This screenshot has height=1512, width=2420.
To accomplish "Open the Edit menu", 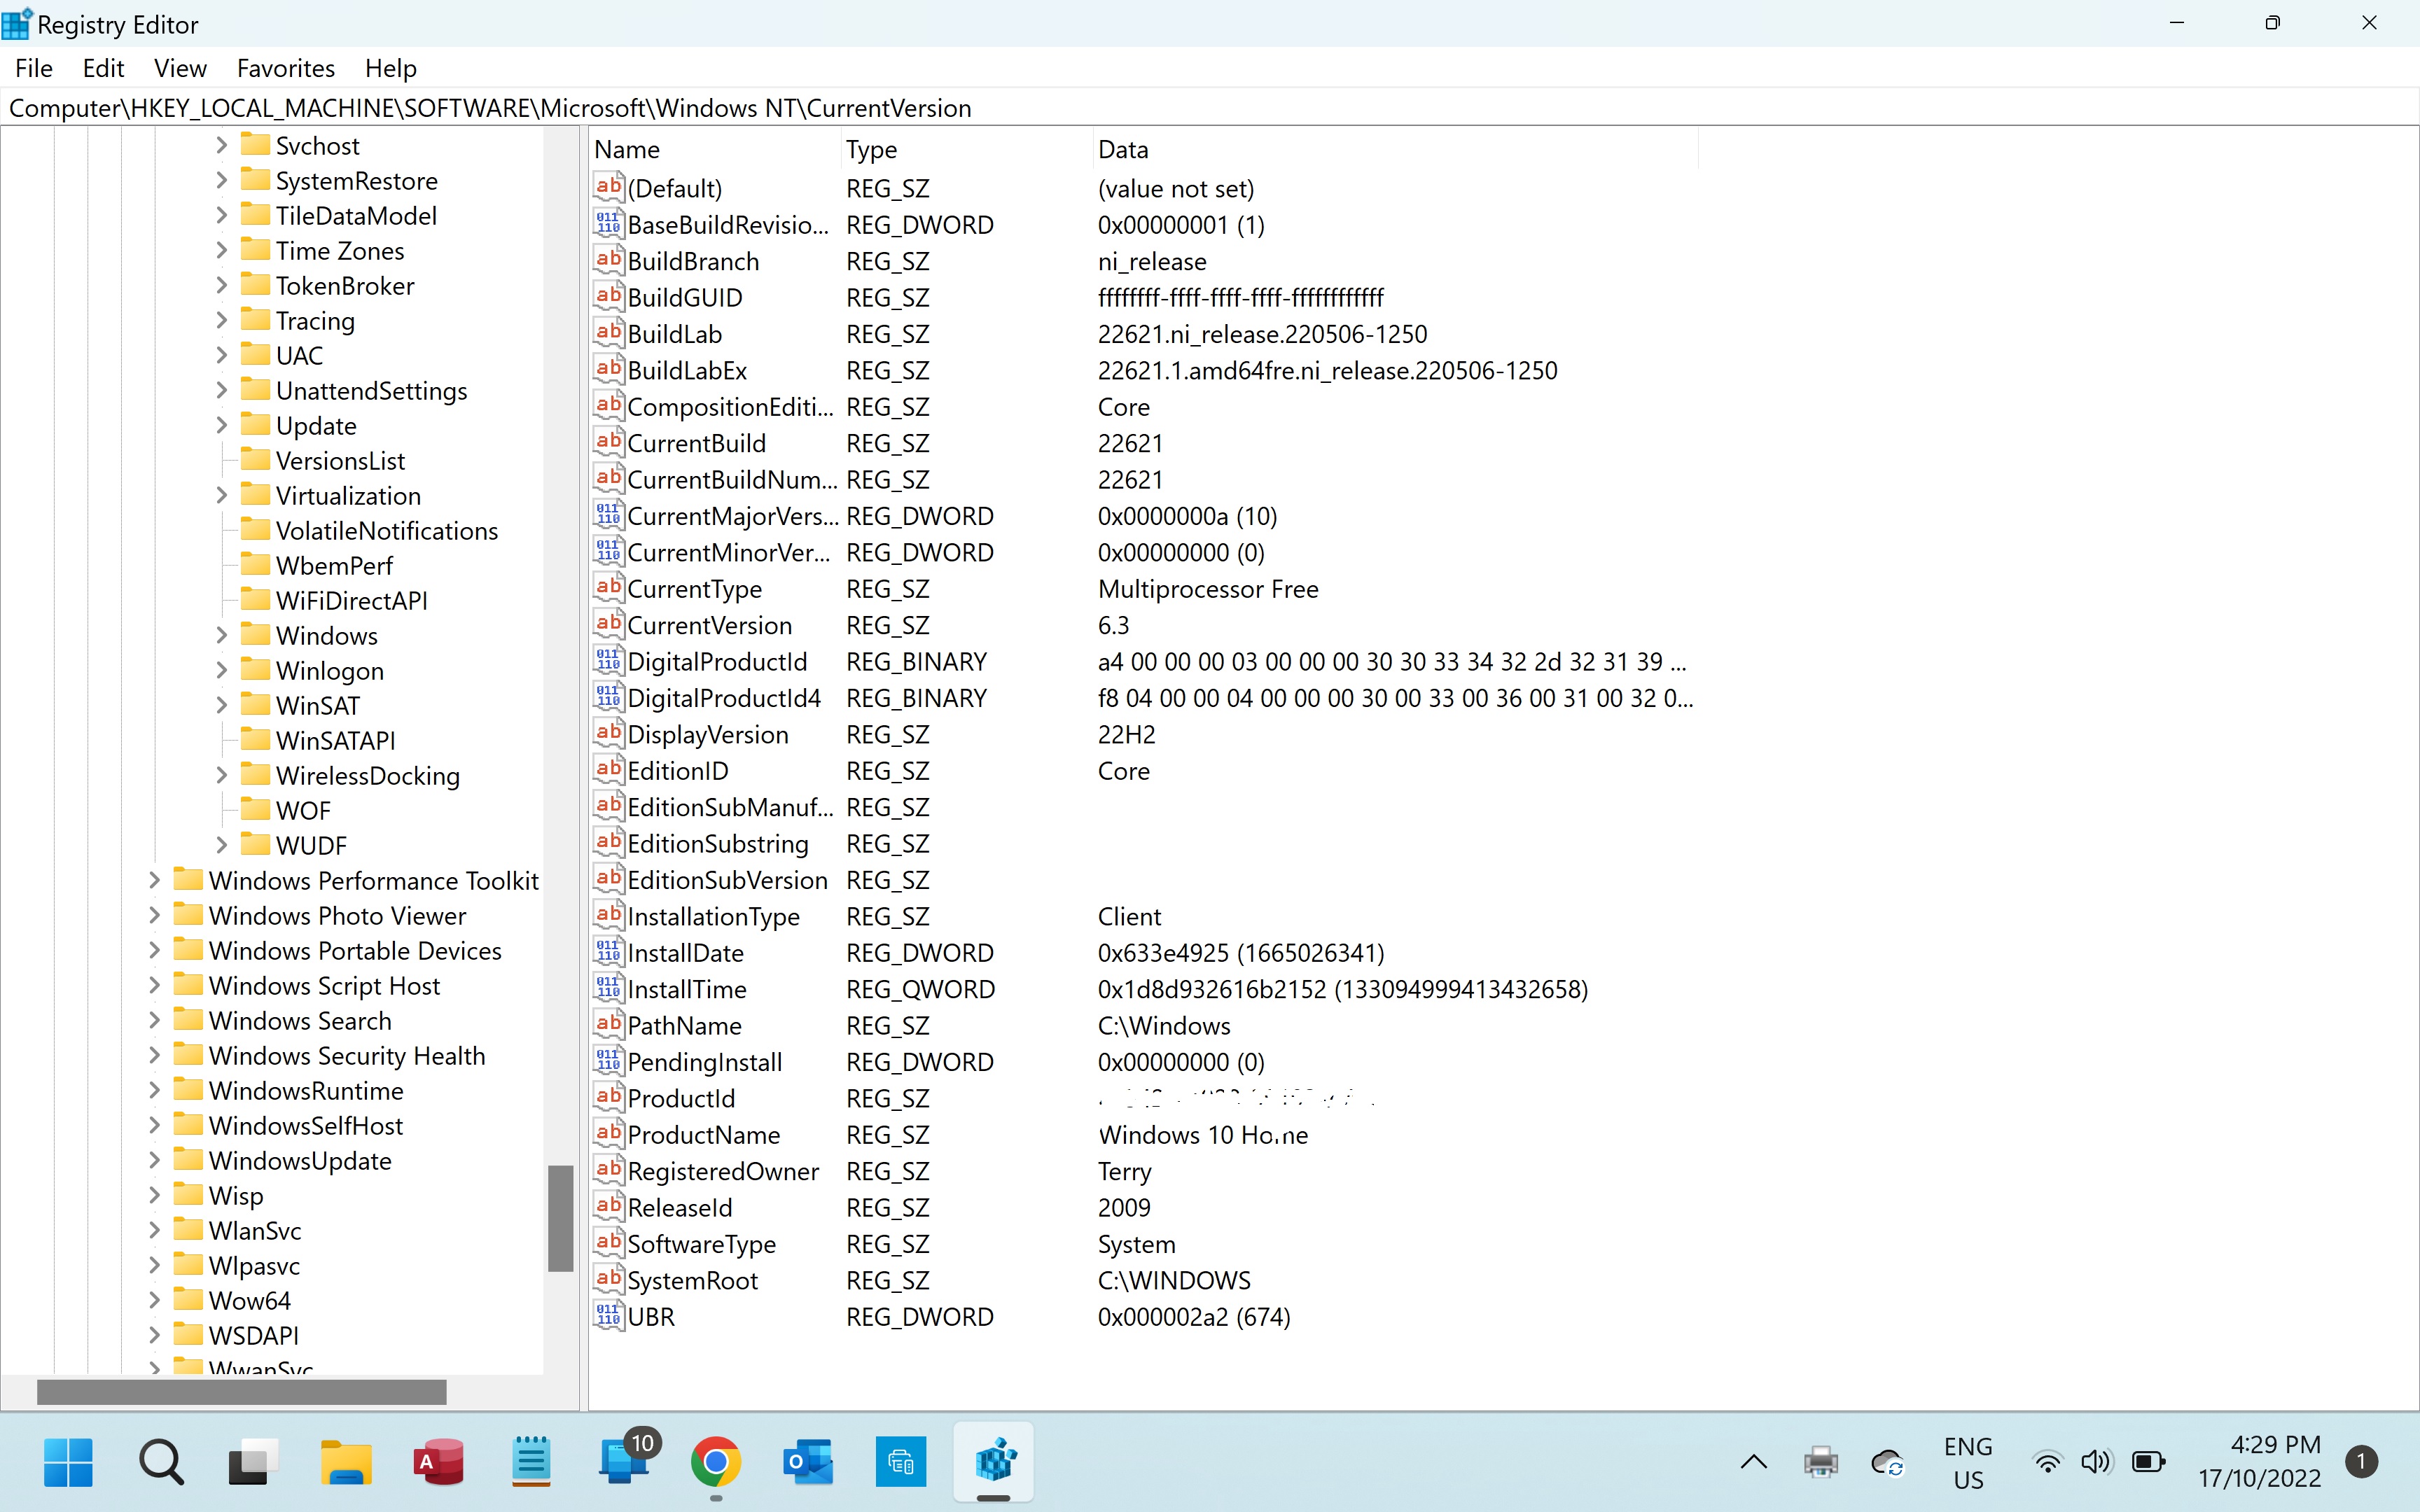I will coord(103,68).
